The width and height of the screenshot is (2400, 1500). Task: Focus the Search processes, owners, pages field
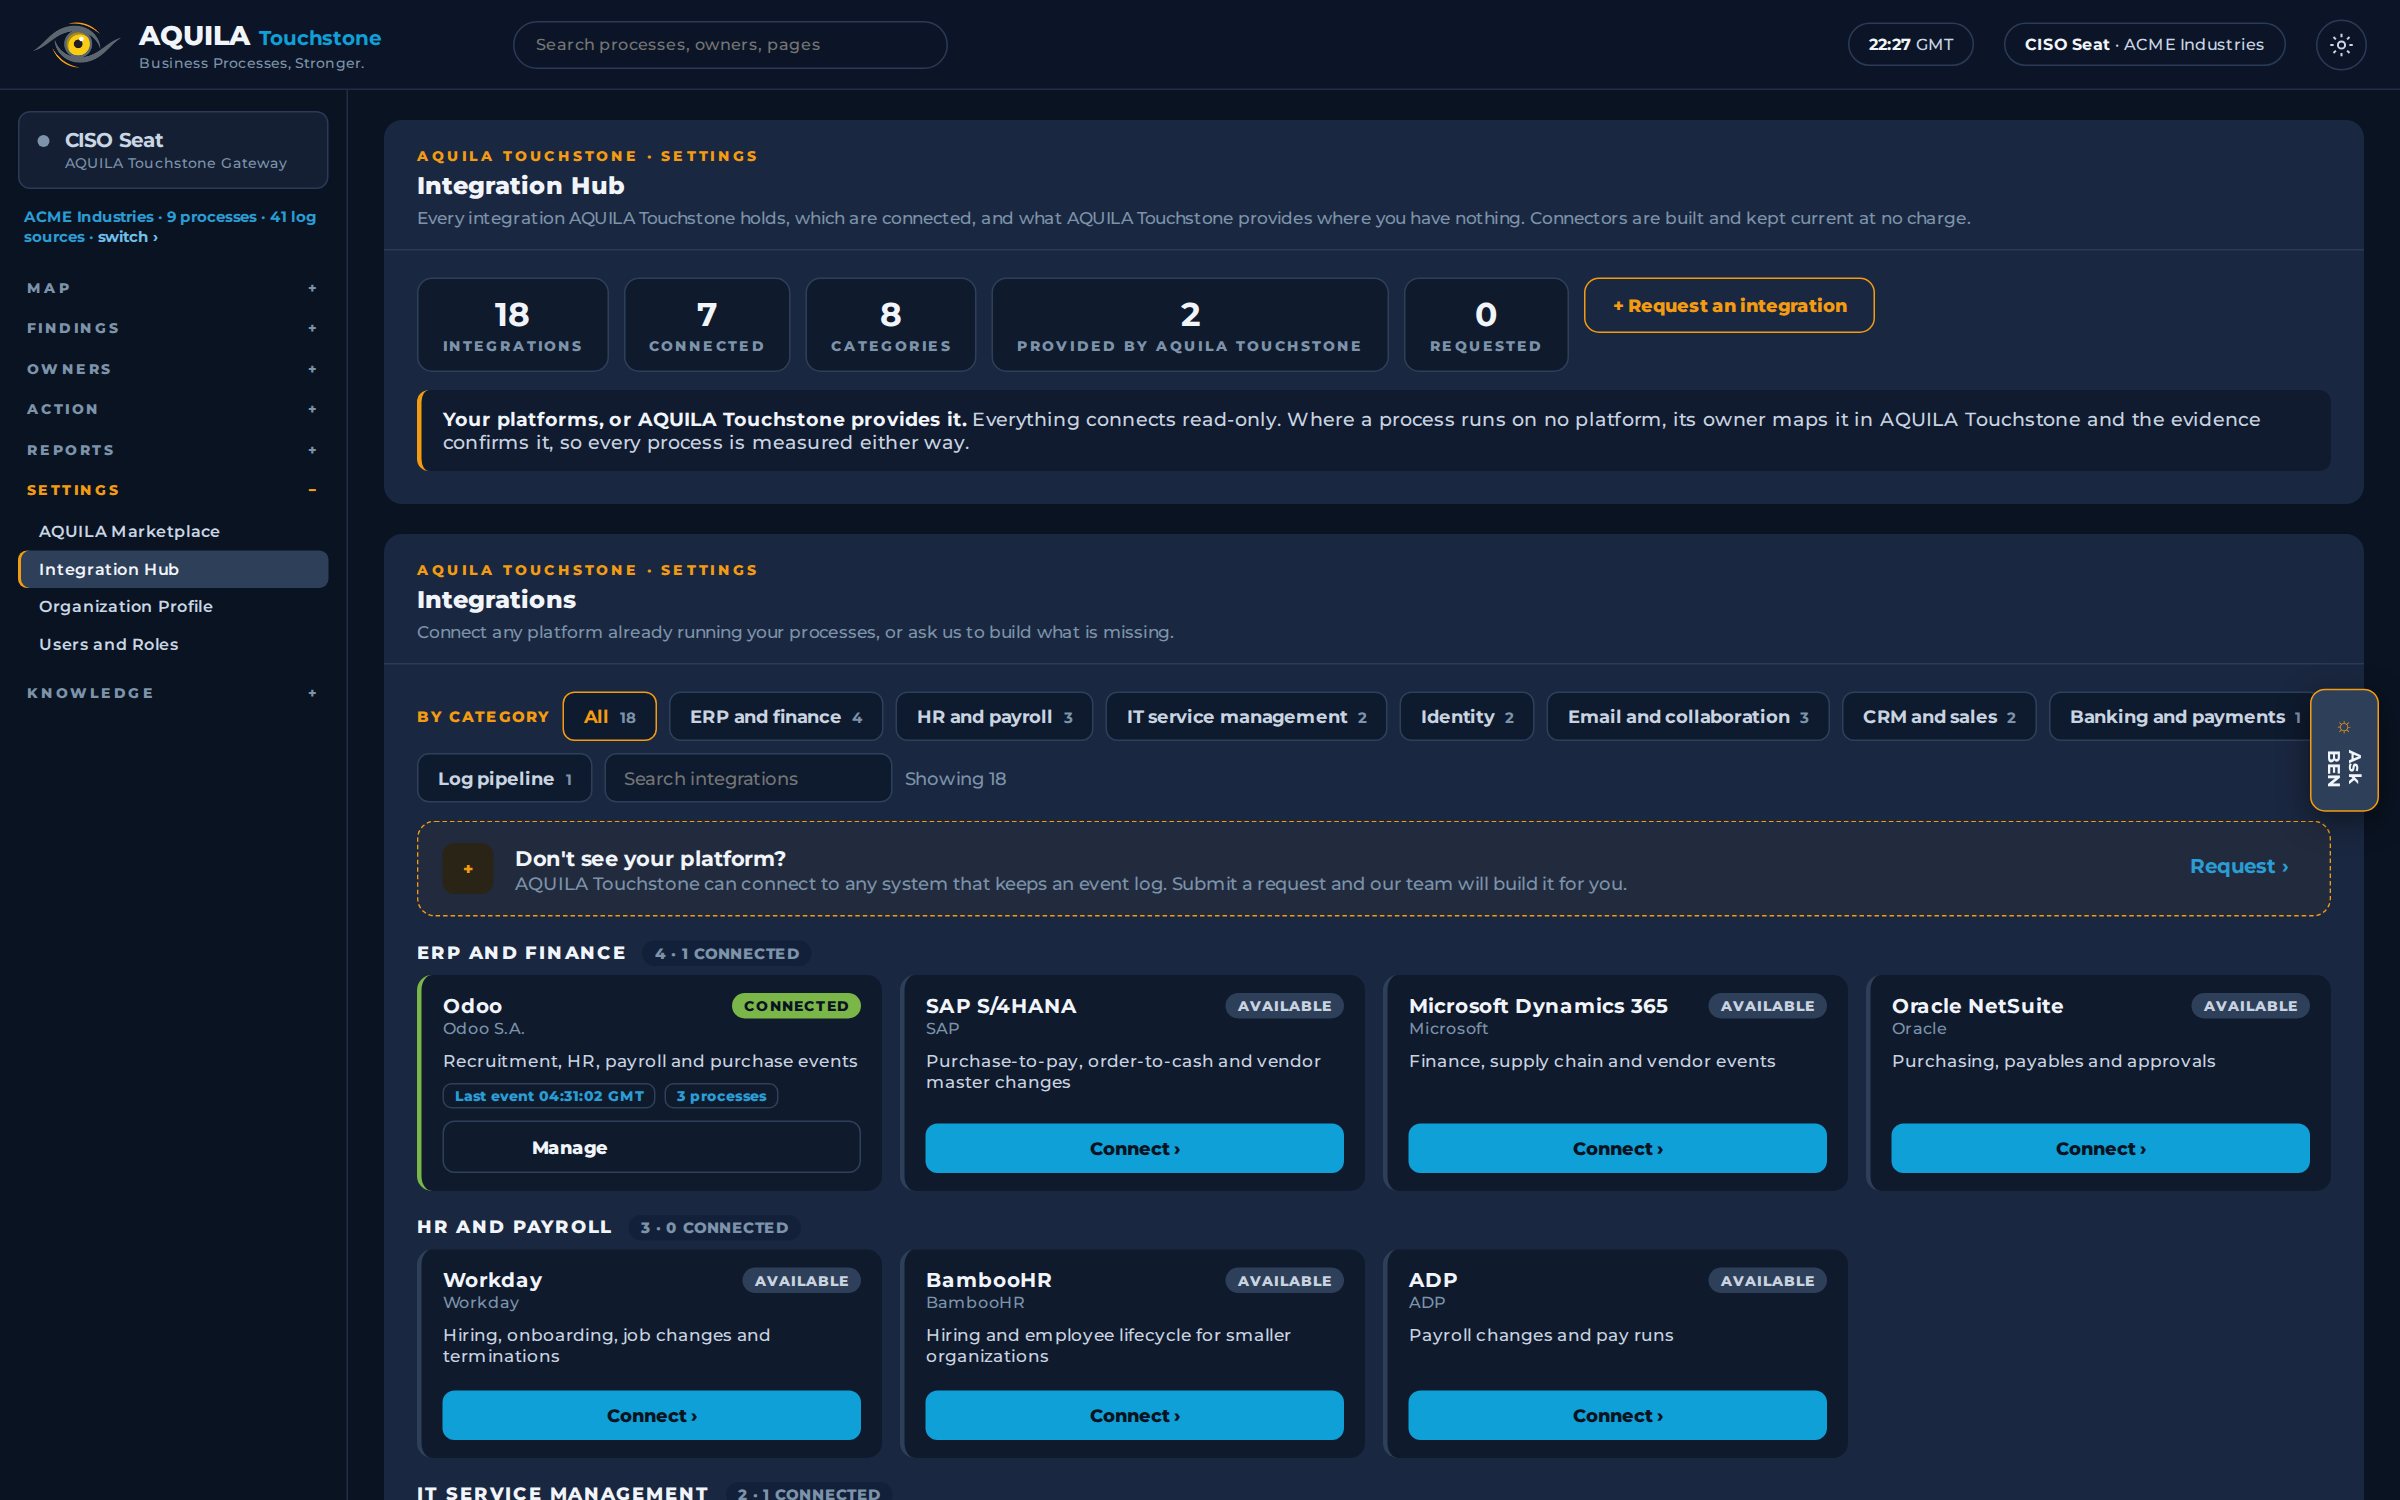730,45
